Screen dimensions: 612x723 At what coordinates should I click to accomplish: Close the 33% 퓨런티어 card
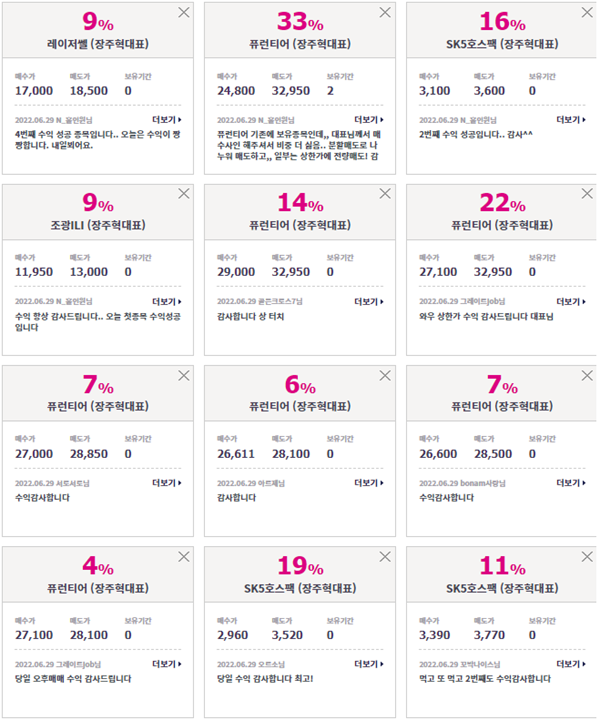[x=385, y=12]
